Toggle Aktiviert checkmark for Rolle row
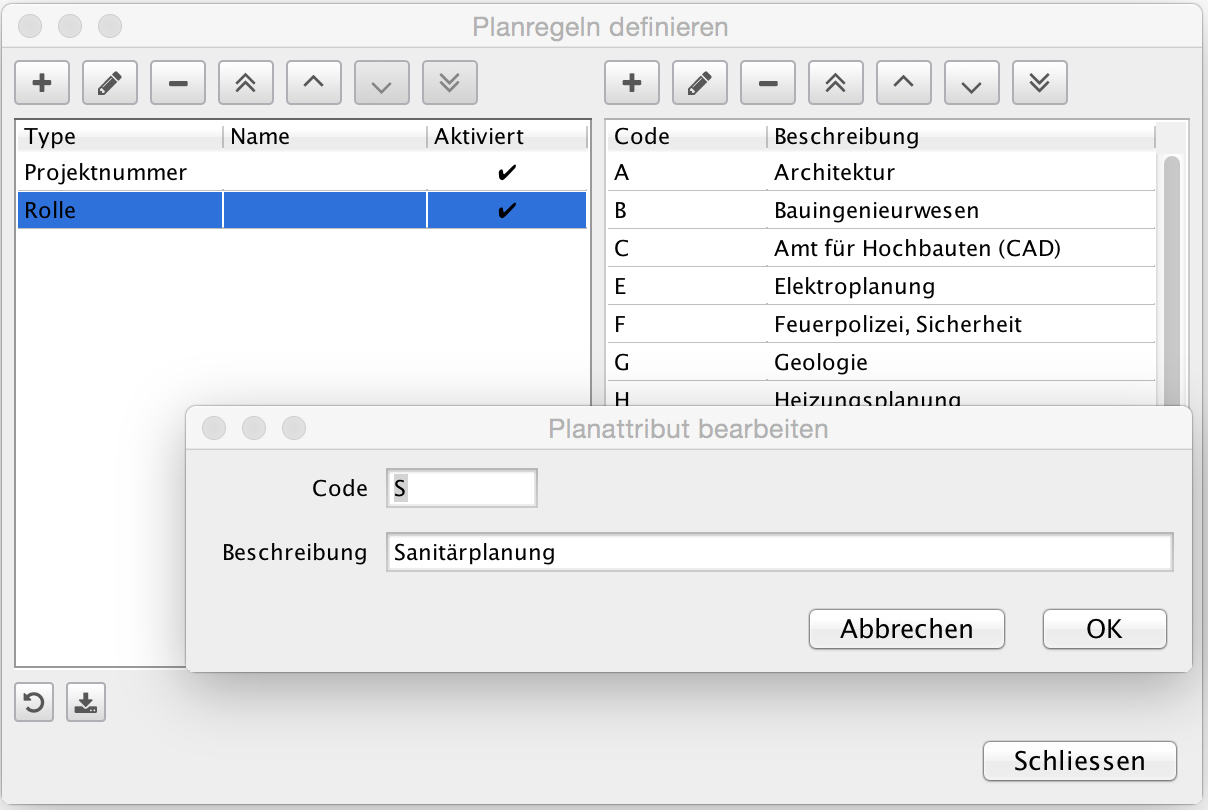 coord(507,211)
